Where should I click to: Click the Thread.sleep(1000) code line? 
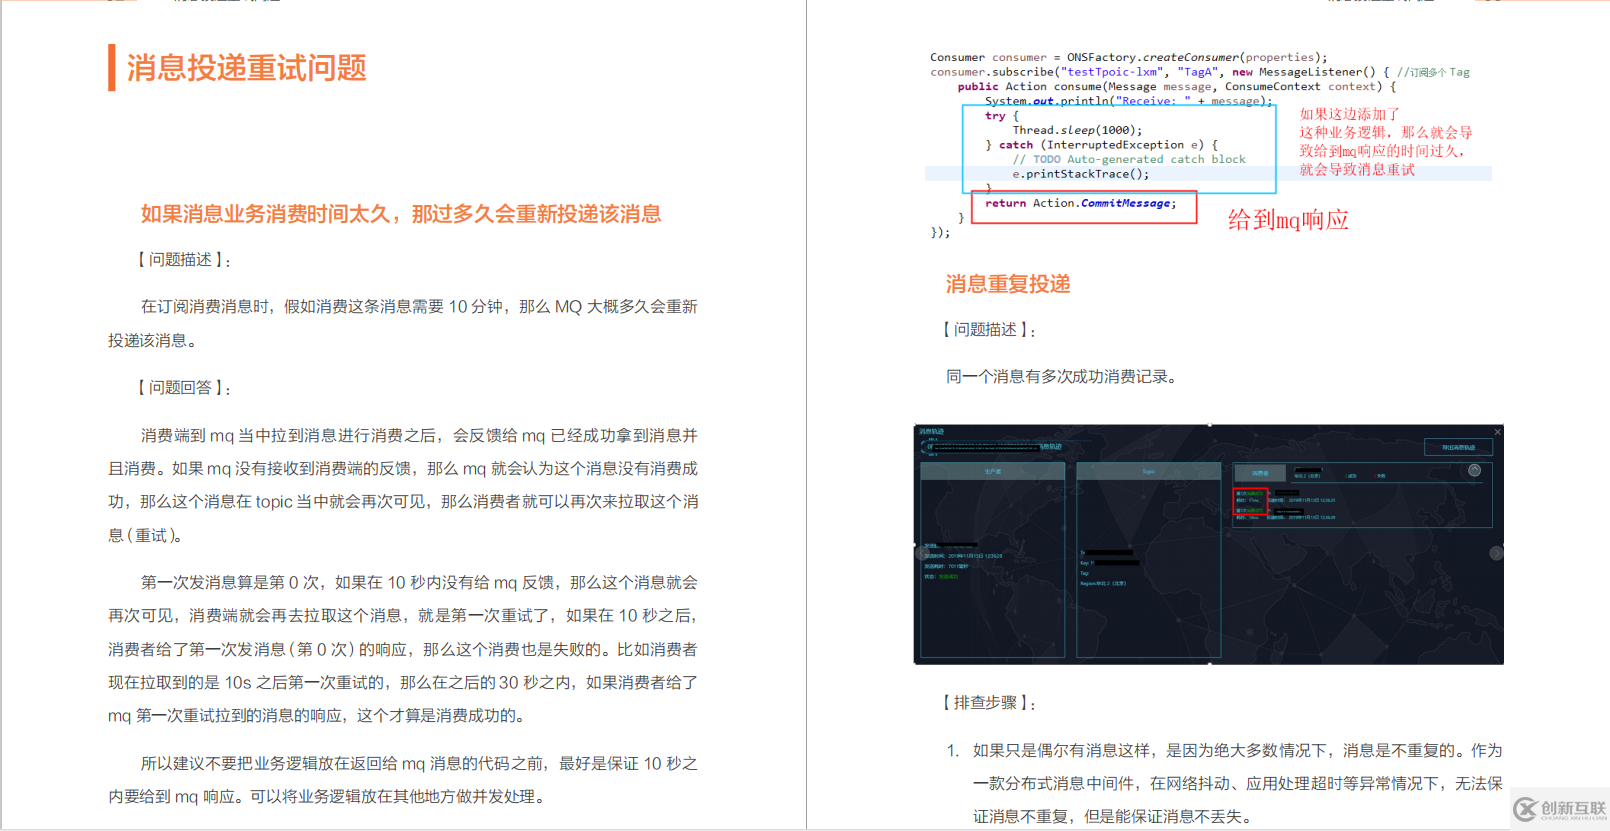click(1076, 130)
